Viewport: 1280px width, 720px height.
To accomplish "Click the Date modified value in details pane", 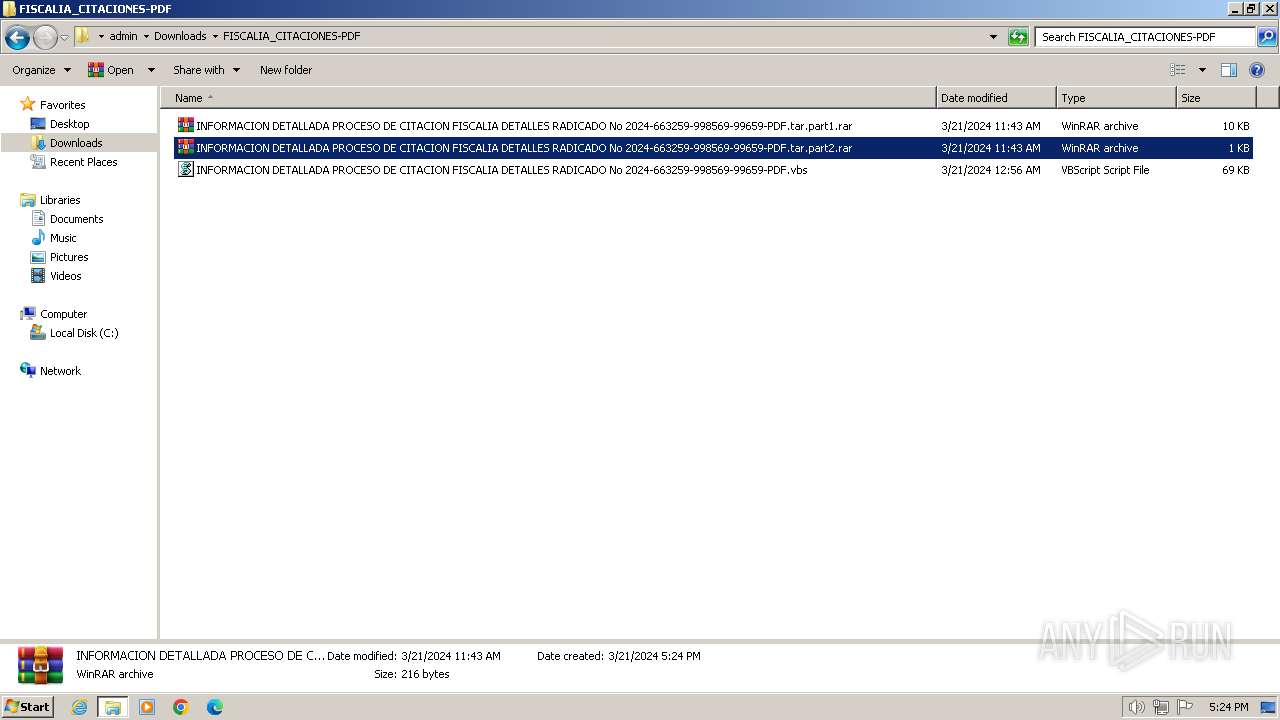I will [x=451, y=656].
